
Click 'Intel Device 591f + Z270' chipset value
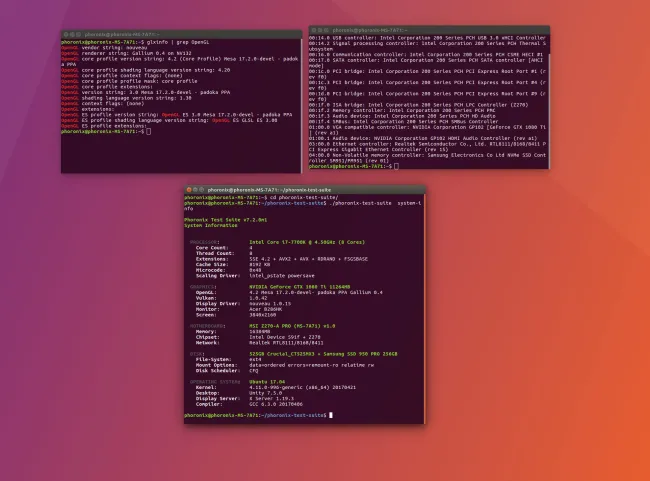pos(285,338)
